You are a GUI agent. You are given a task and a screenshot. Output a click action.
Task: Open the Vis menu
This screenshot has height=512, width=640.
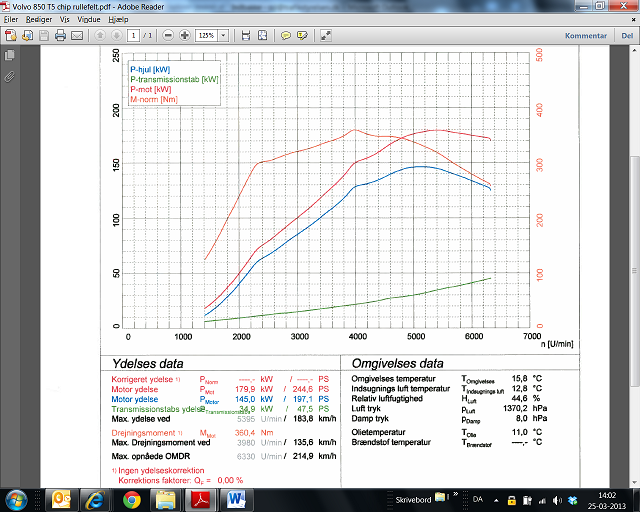tap(64, 20)
